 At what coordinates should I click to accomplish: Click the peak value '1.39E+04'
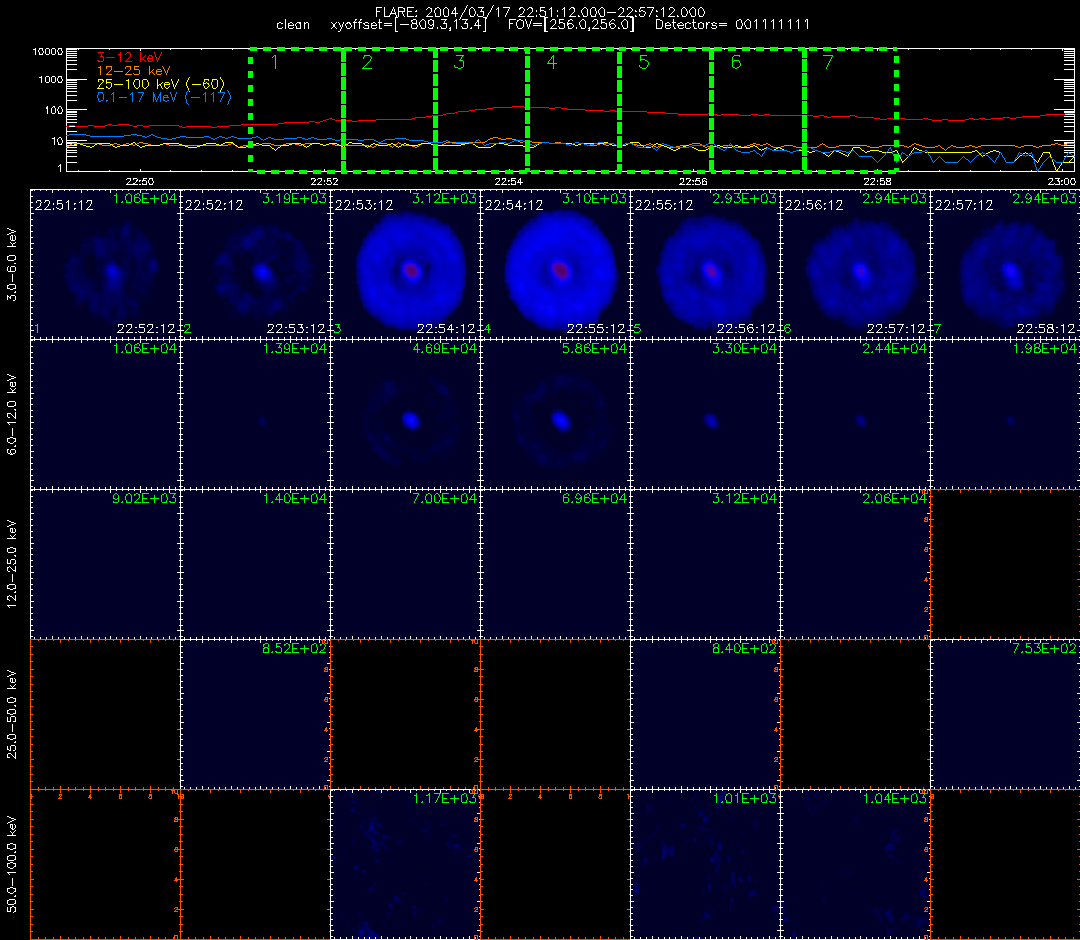coord(294,348)
